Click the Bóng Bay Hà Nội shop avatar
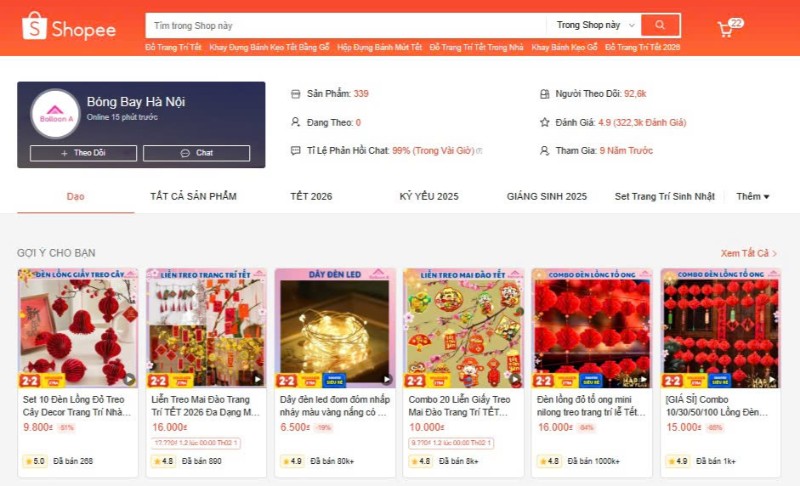The width and height of the screenshot is (800, 486). [55, 114]
